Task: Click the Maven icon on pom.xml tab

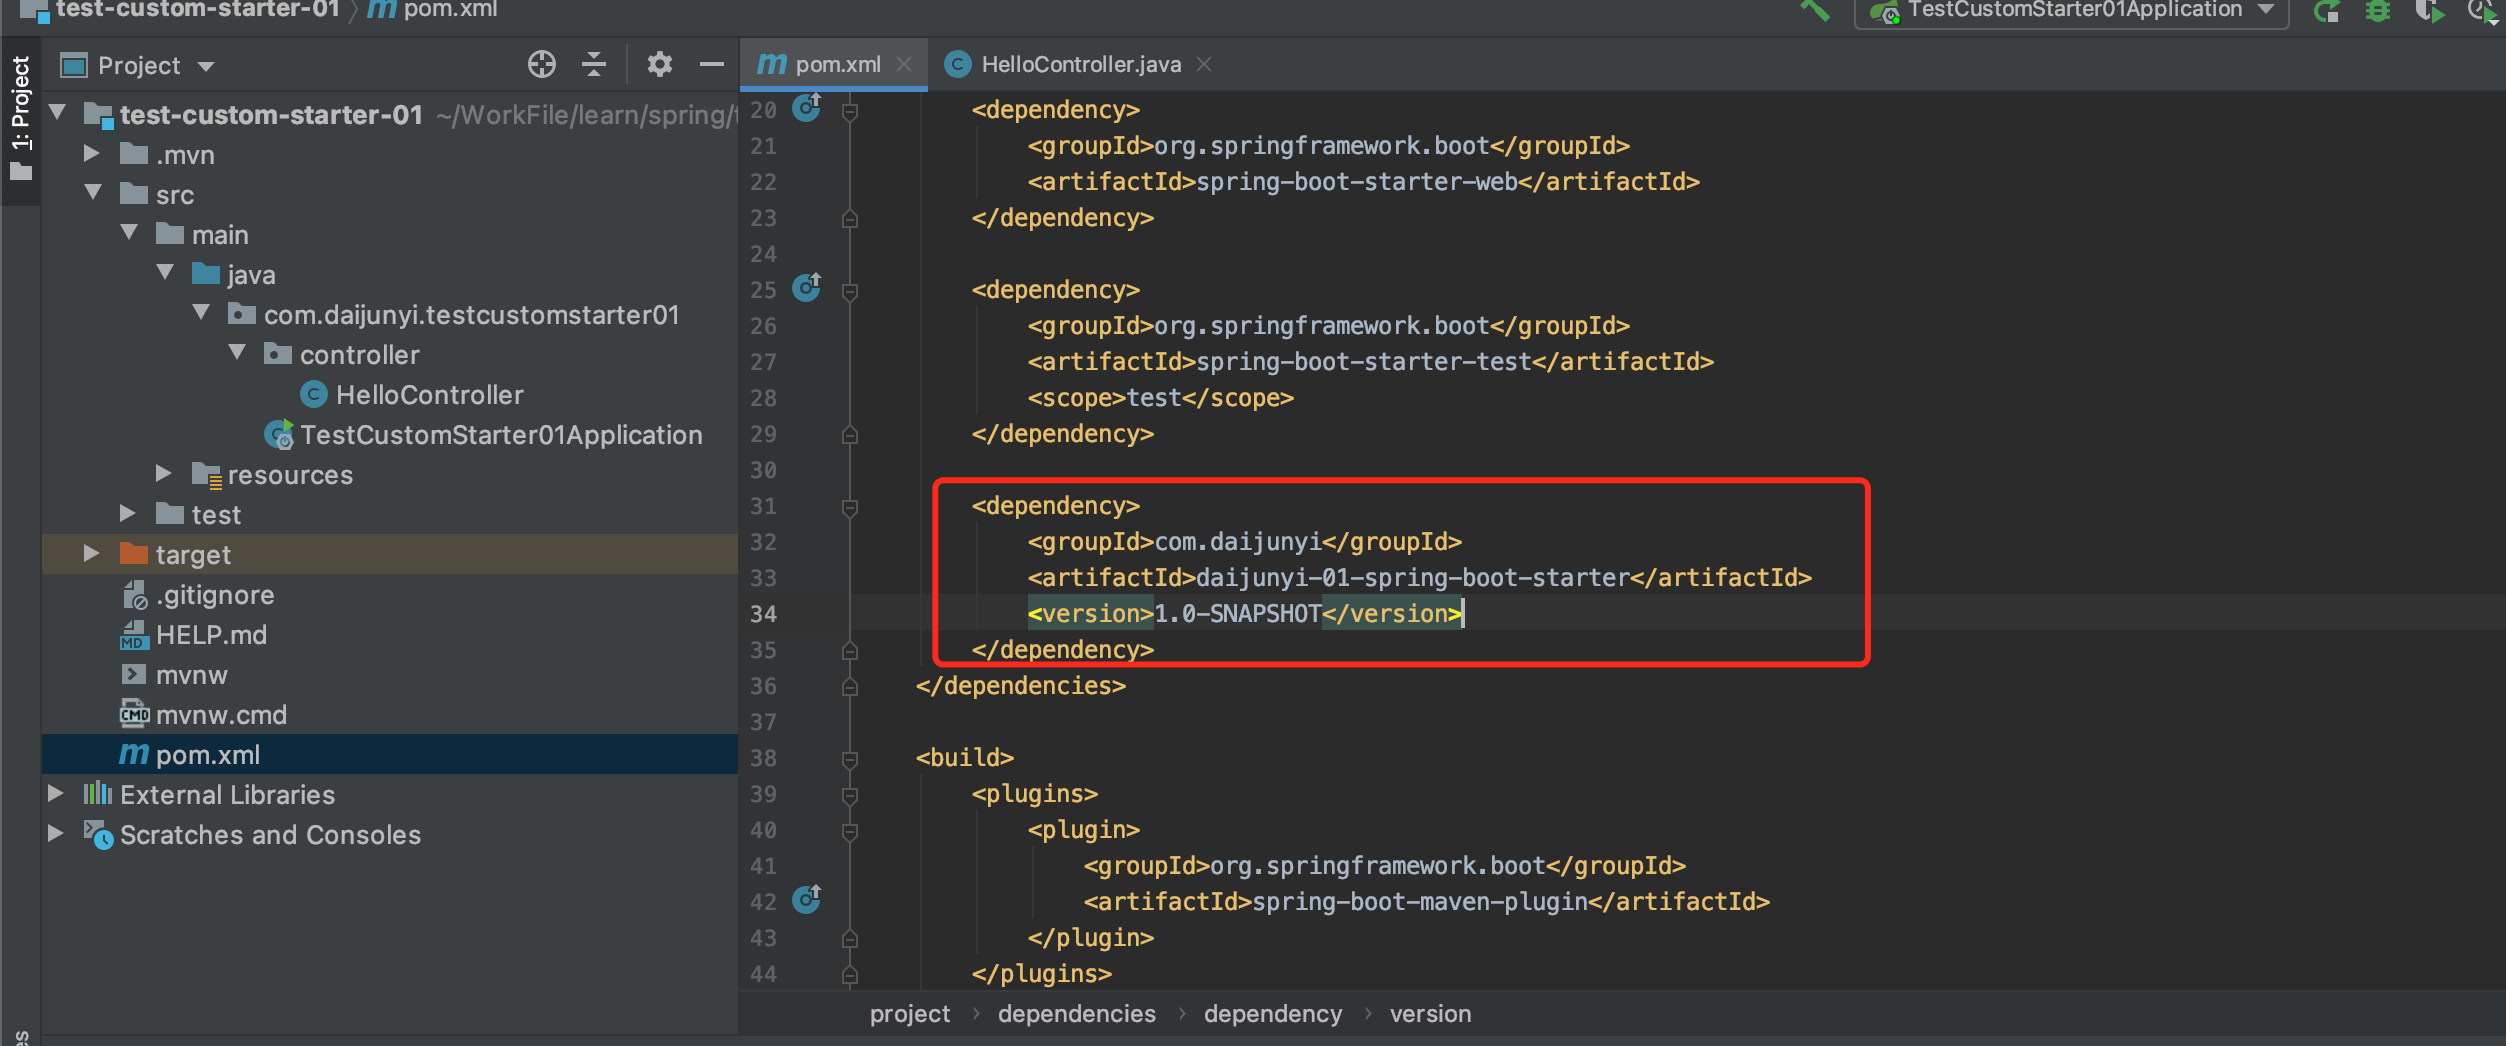Action: (x=771, y=64)
